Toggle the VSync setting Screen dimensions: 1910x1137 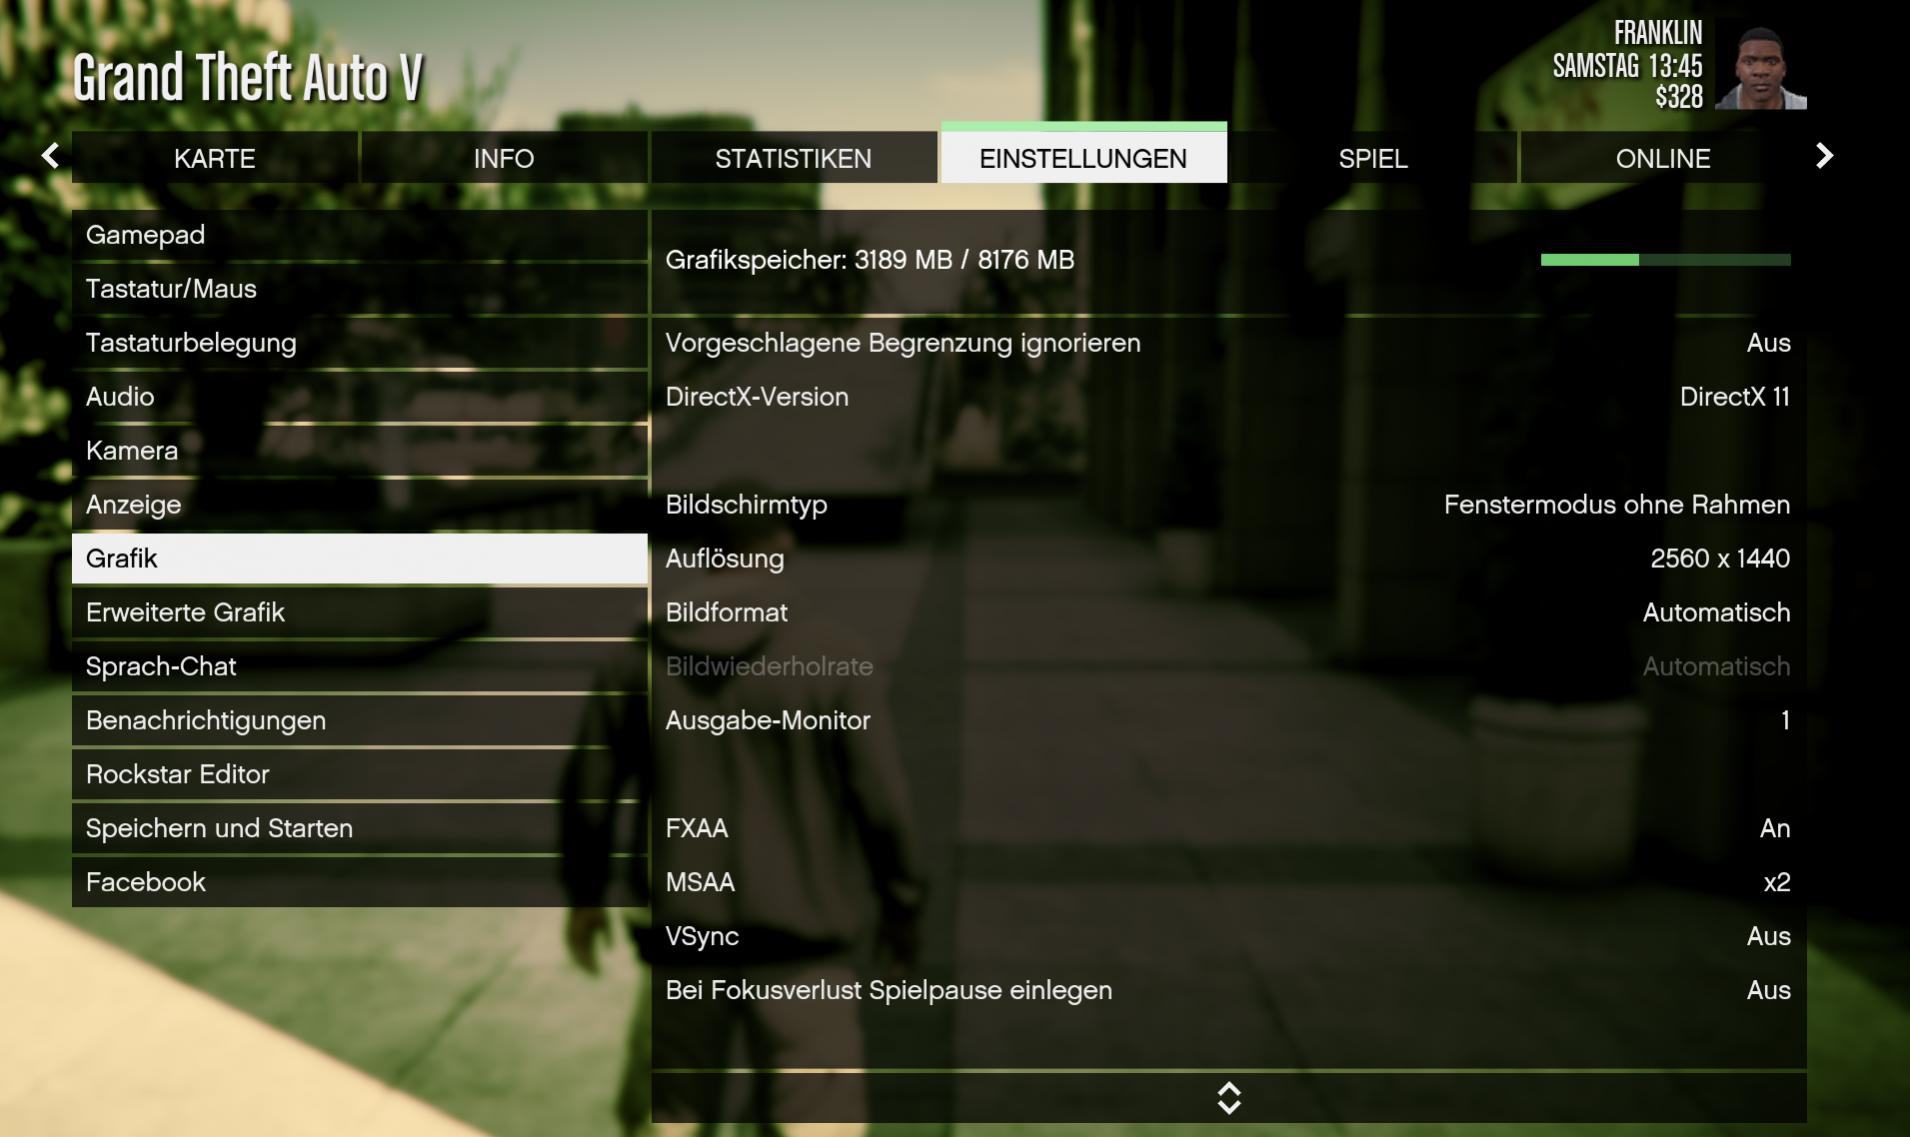coord(1229,937)
